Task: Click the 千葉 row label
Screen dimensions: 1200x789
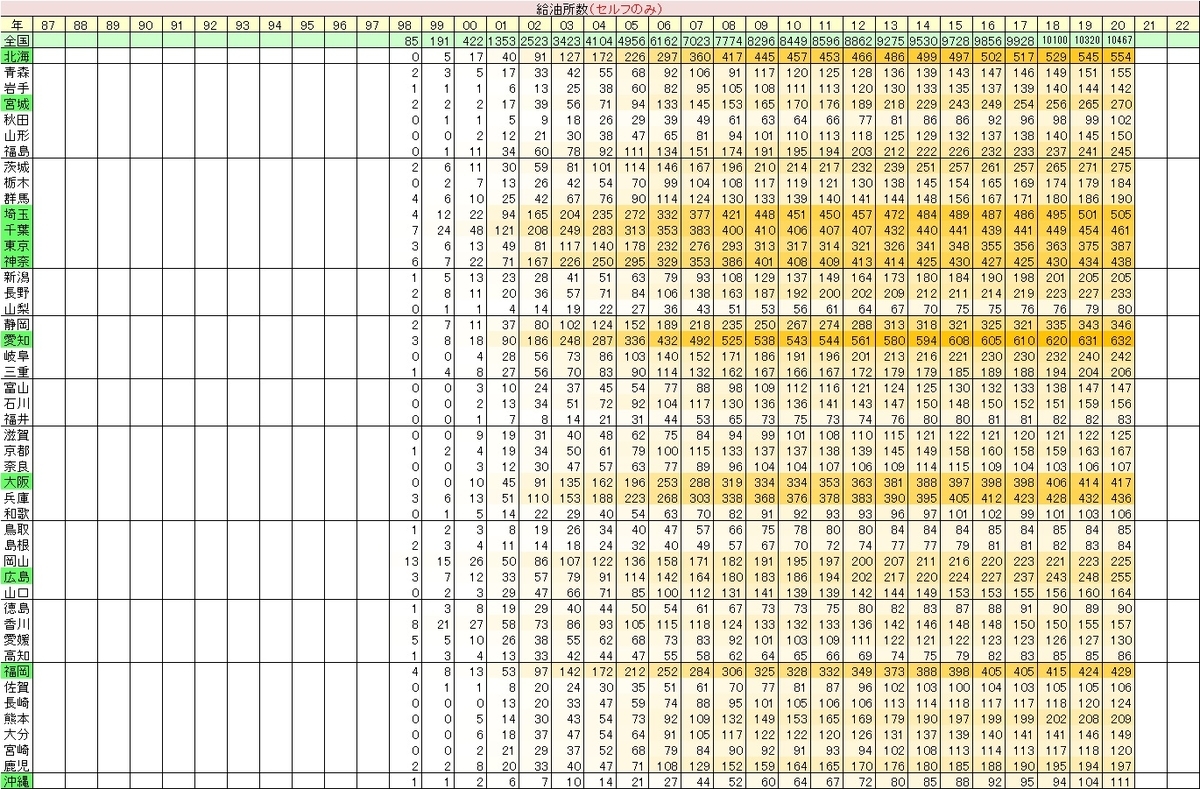Action: point(16,229)
